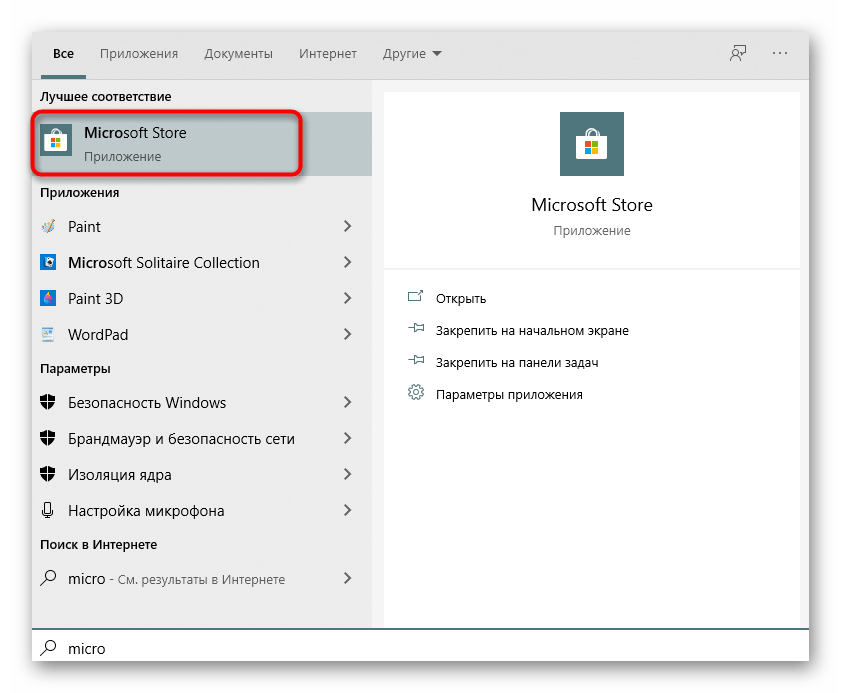Click the shield icon for Безопасность Windows

[48, 402]
